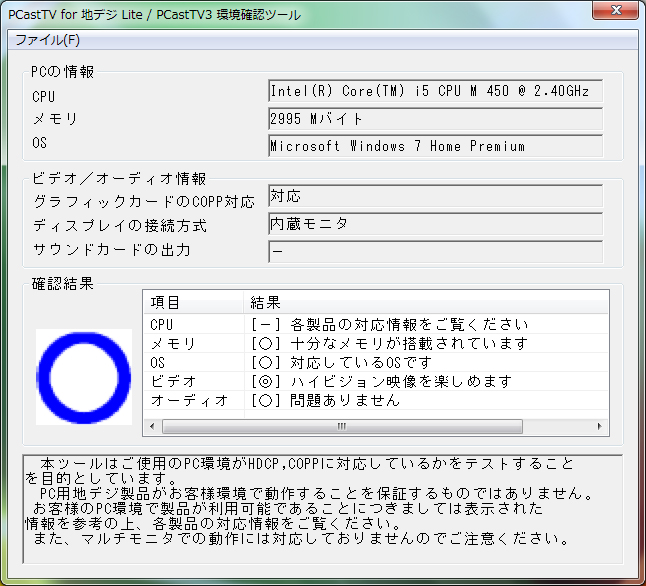This screenshot has height=586, width=646.
Task: Open the ファイル(F) menu
Action: click(x=47, y=40)
